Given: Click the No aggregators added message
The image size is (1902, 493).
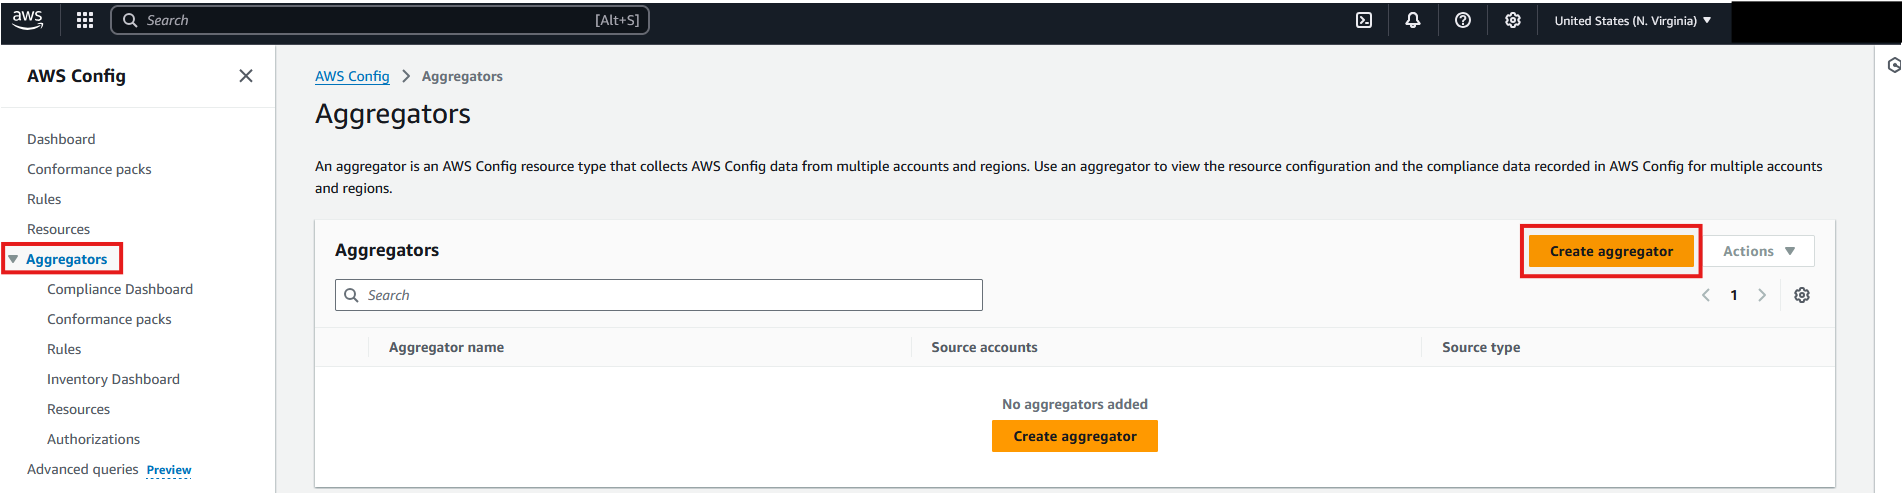Looking at the screenshot, I should pos(1075,404).
